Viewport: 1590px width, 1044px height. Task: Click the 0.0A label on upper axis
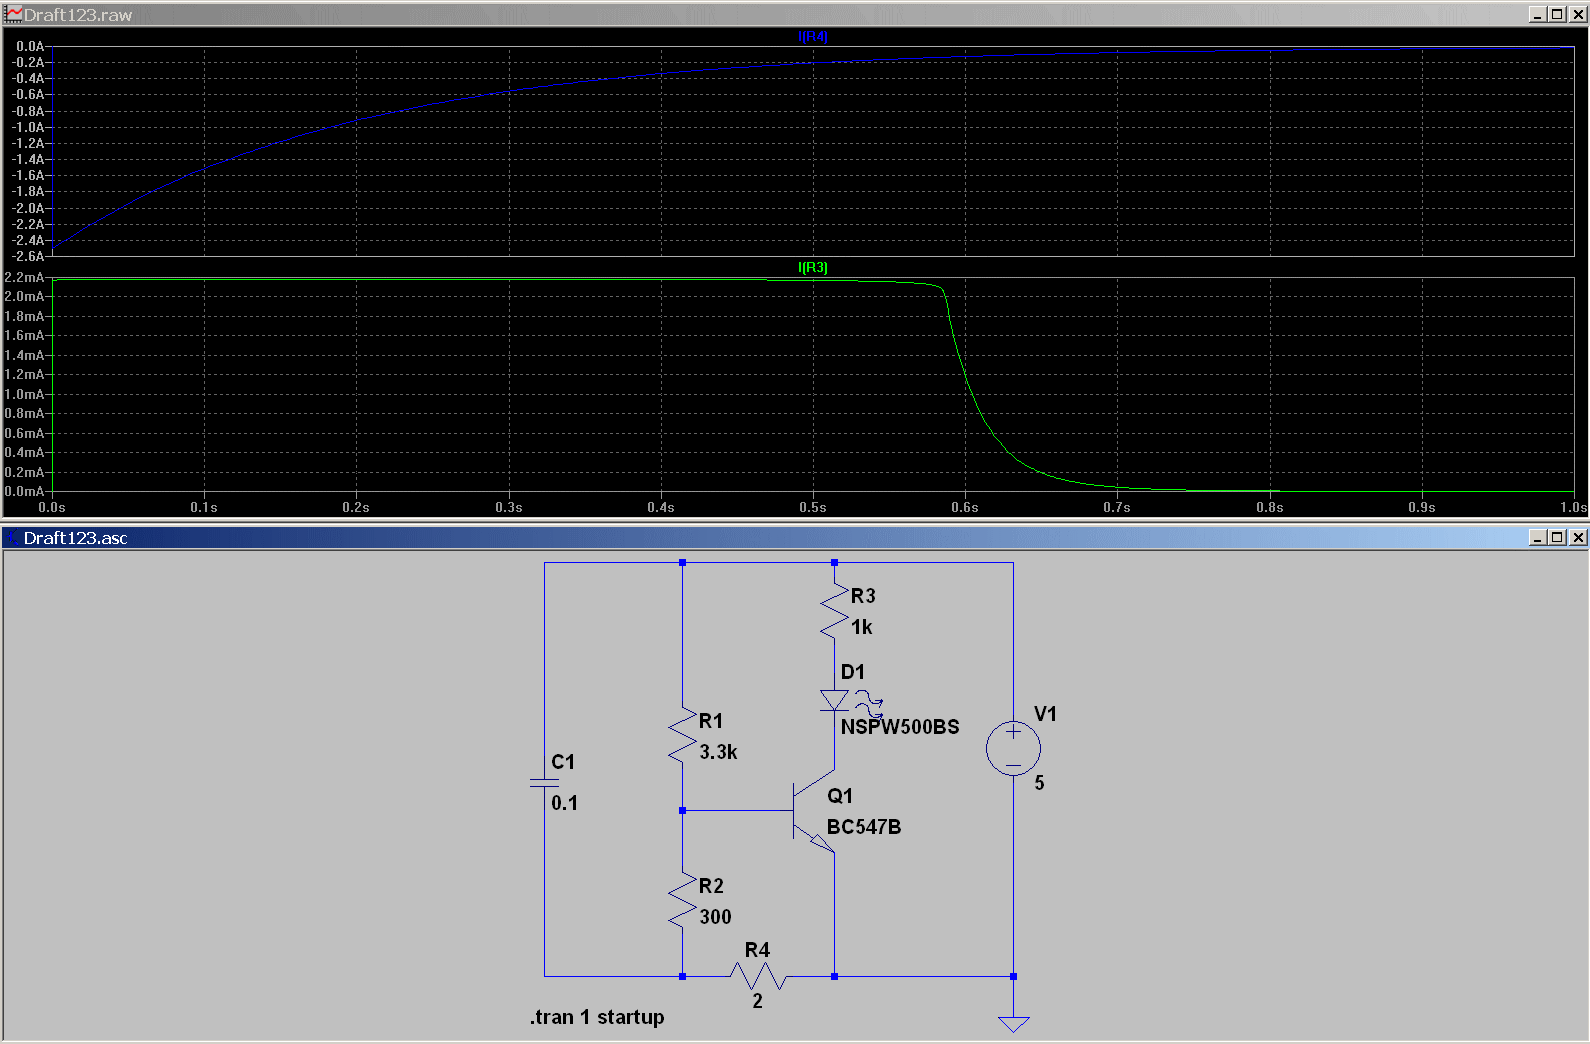30,46
